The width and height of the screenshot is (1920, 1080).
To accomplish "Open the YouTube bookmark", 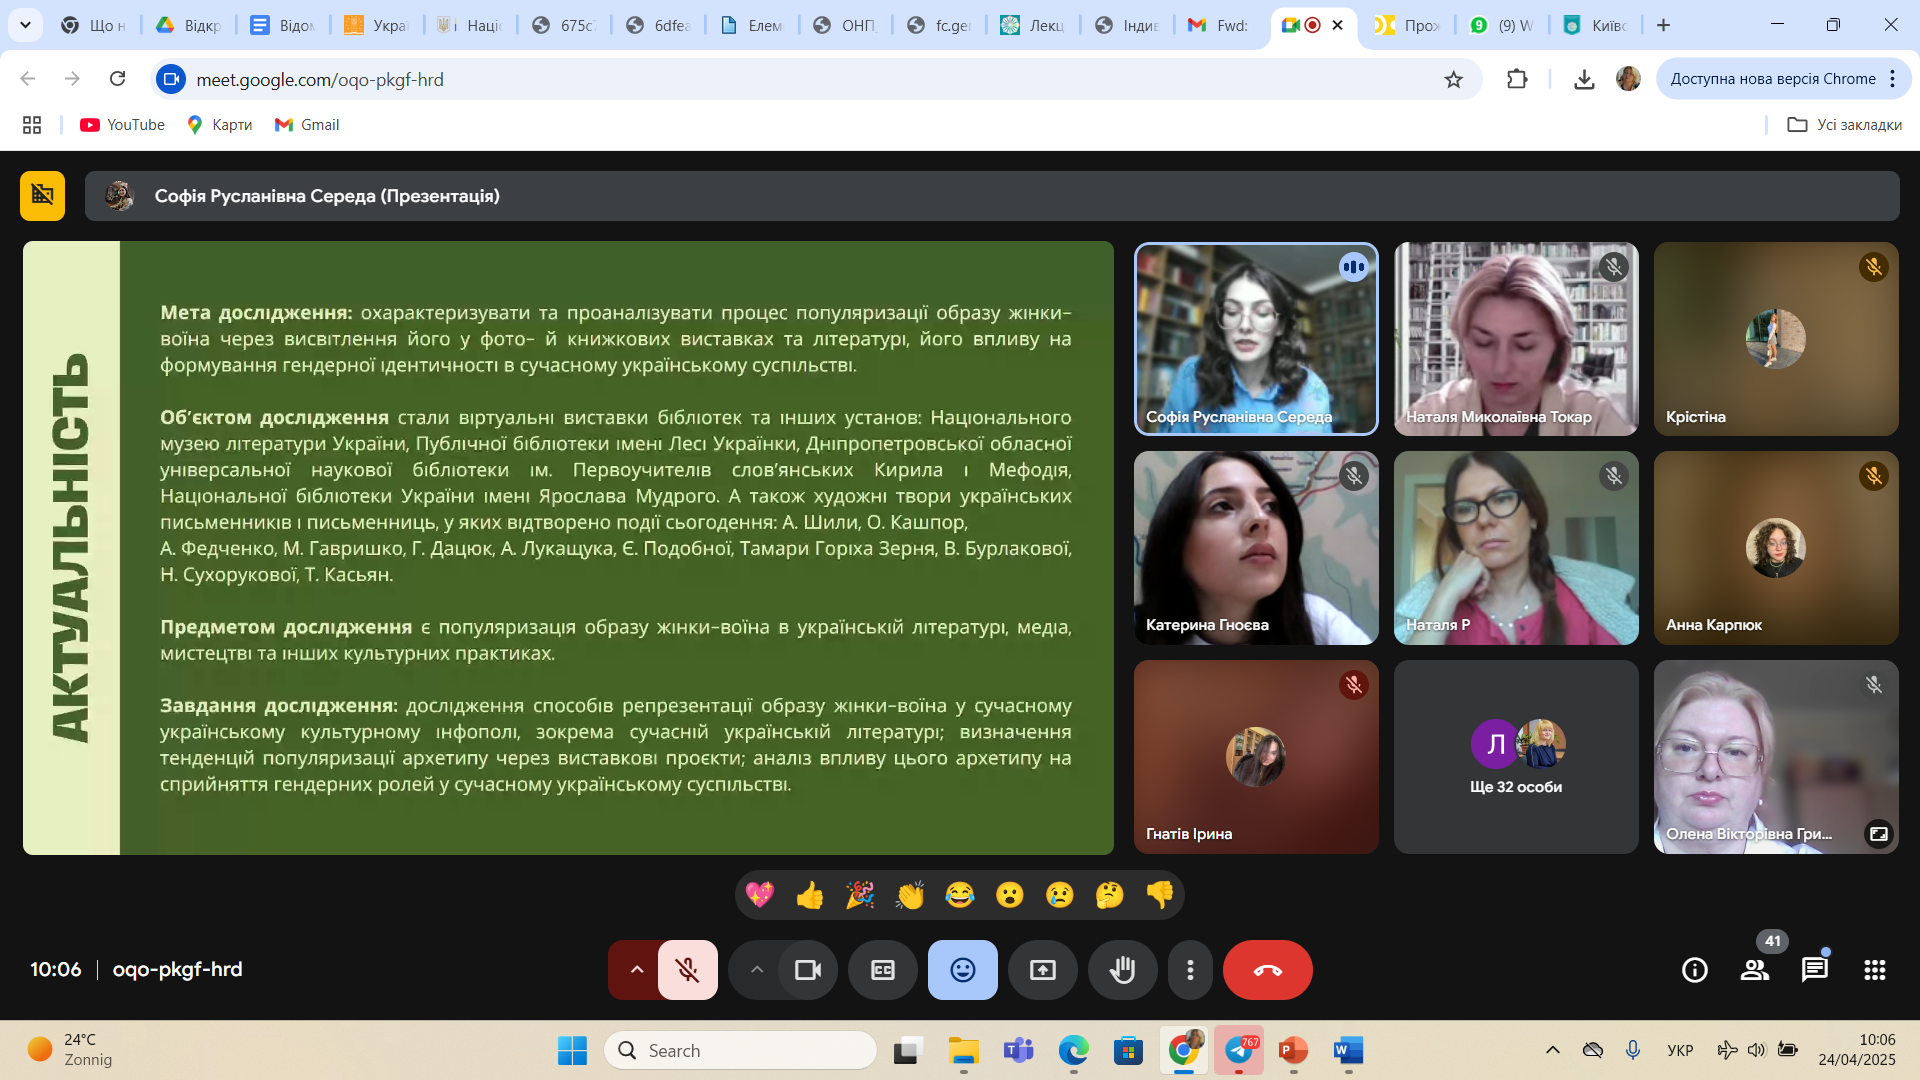I will [x=122, y=125].
